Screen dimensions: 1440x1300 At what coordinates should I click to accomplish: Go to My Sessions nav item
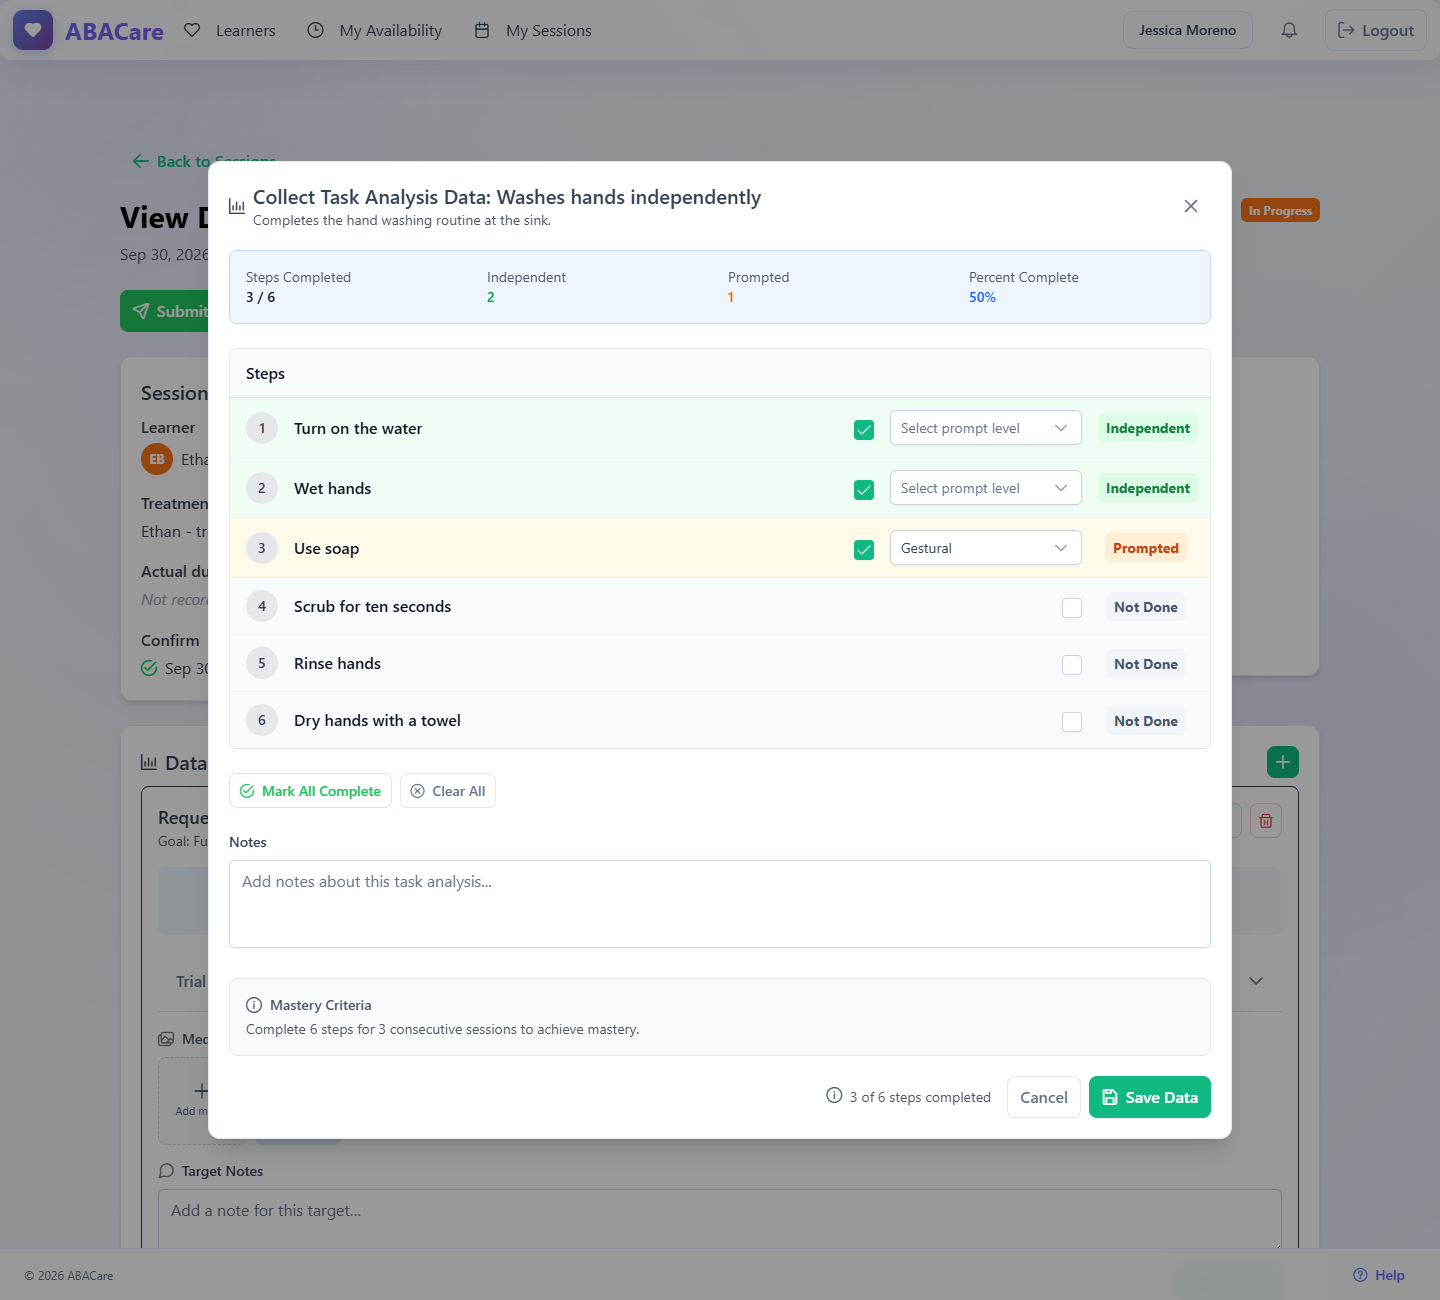[x=533, y=30]
